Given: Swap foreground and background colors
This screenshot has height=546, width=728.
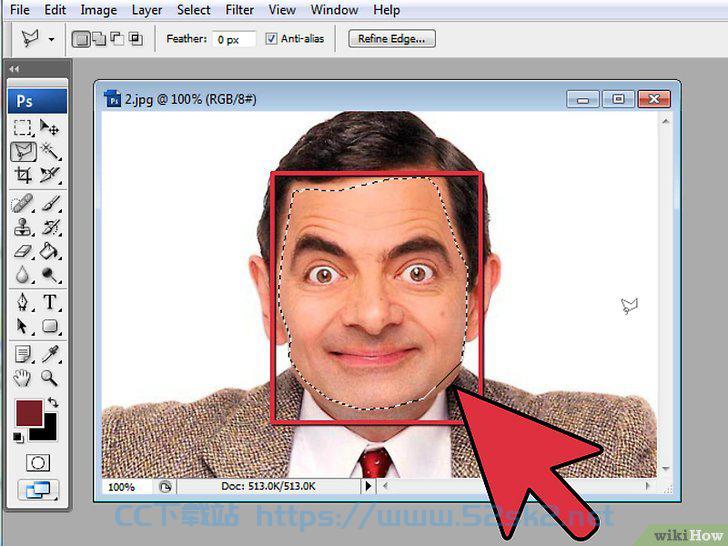Looking at the screenshot, I should (52, 402).
